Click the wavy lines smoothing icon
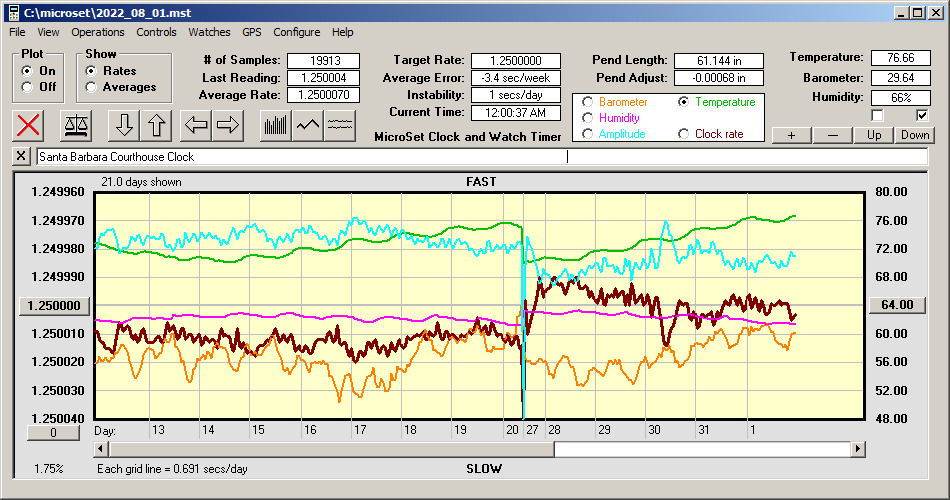Viewport: 950px width, 500px height. click(340, 125)
